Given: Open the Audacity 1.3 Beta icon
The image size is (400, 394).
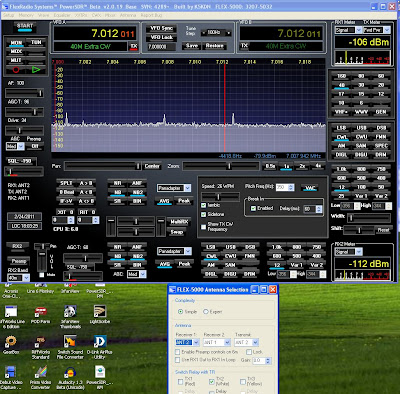Looking at the screenshot, I should pos(70,378).
